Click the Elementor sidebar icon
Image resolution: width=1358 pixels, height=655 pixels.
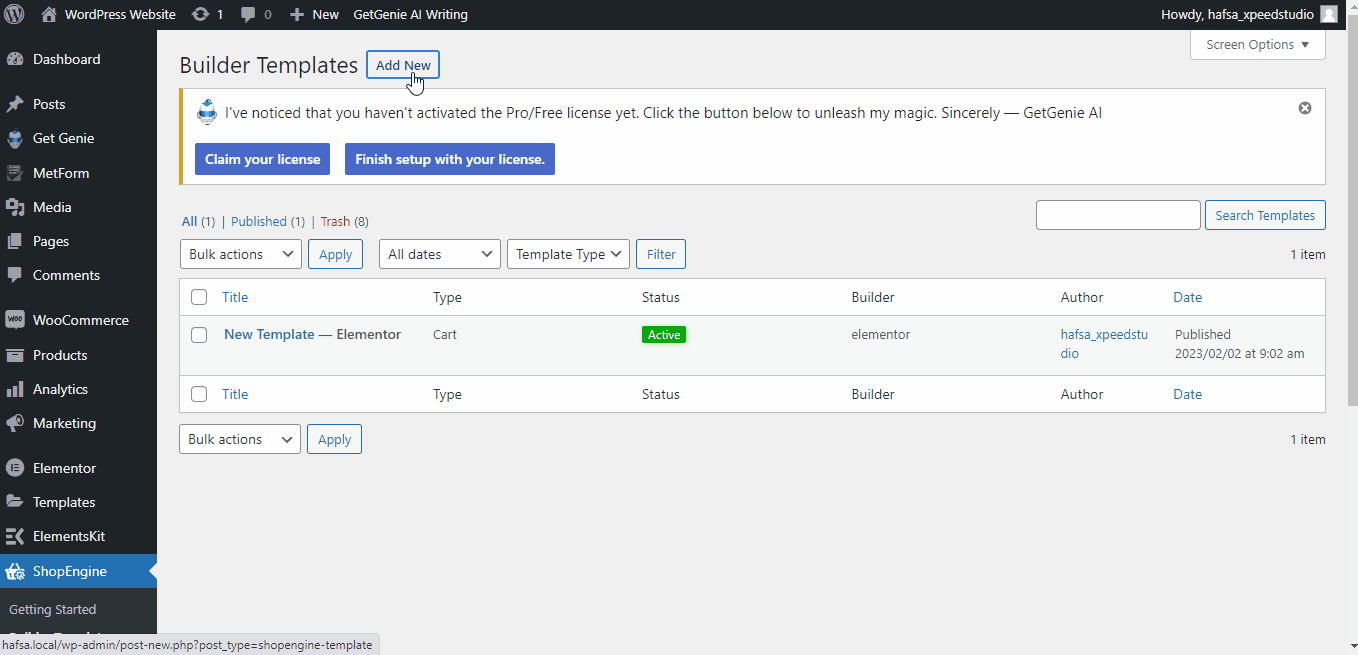coord(15,468)
